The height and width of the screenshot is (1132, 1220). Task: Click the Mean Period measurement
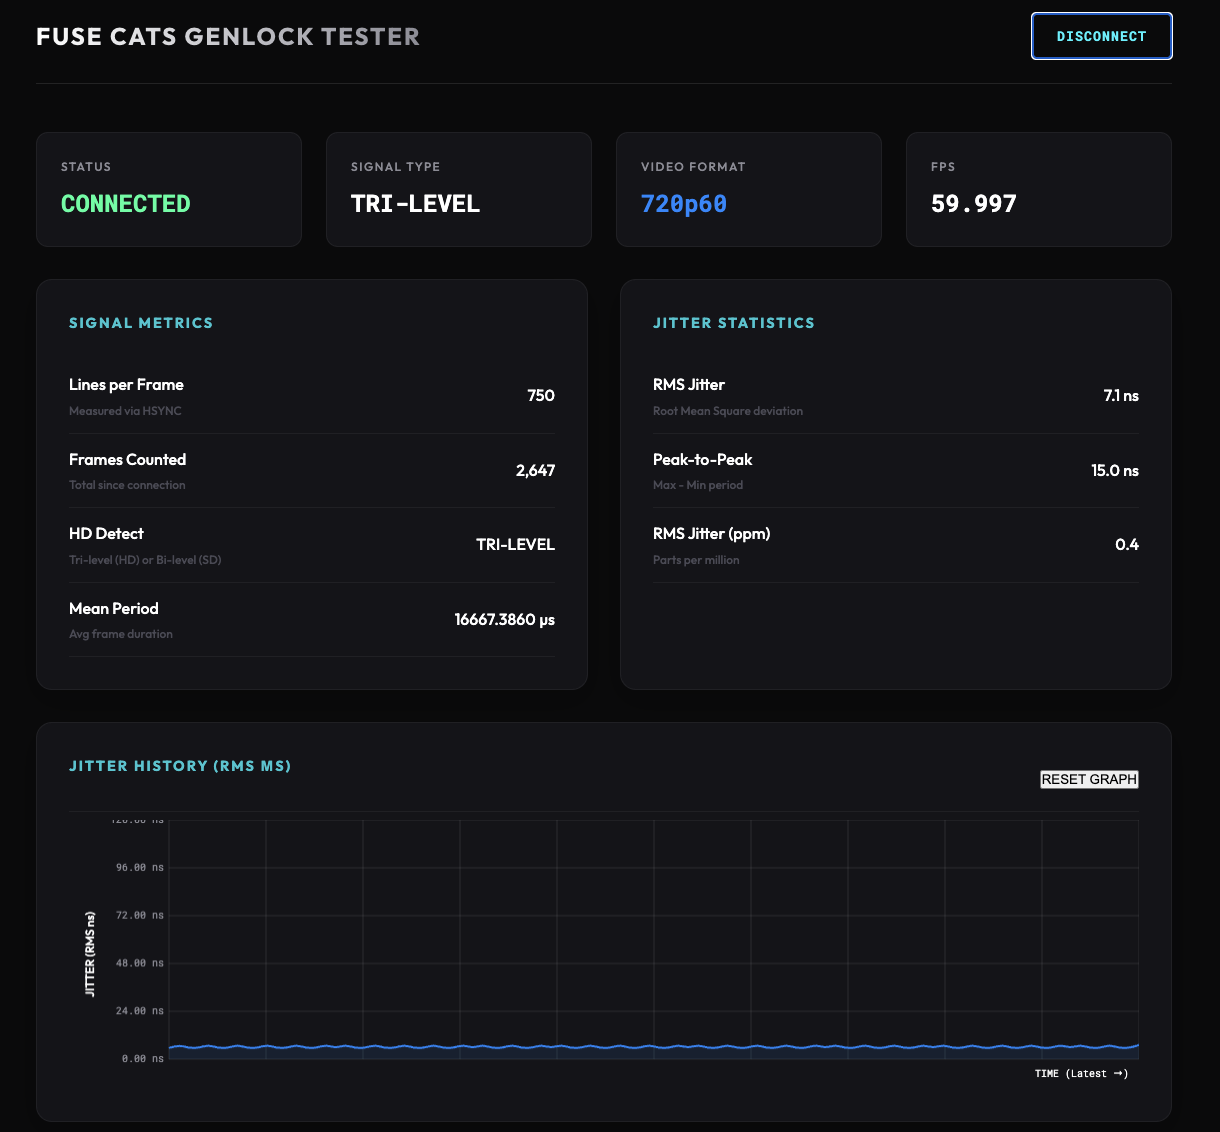point(505,619)
